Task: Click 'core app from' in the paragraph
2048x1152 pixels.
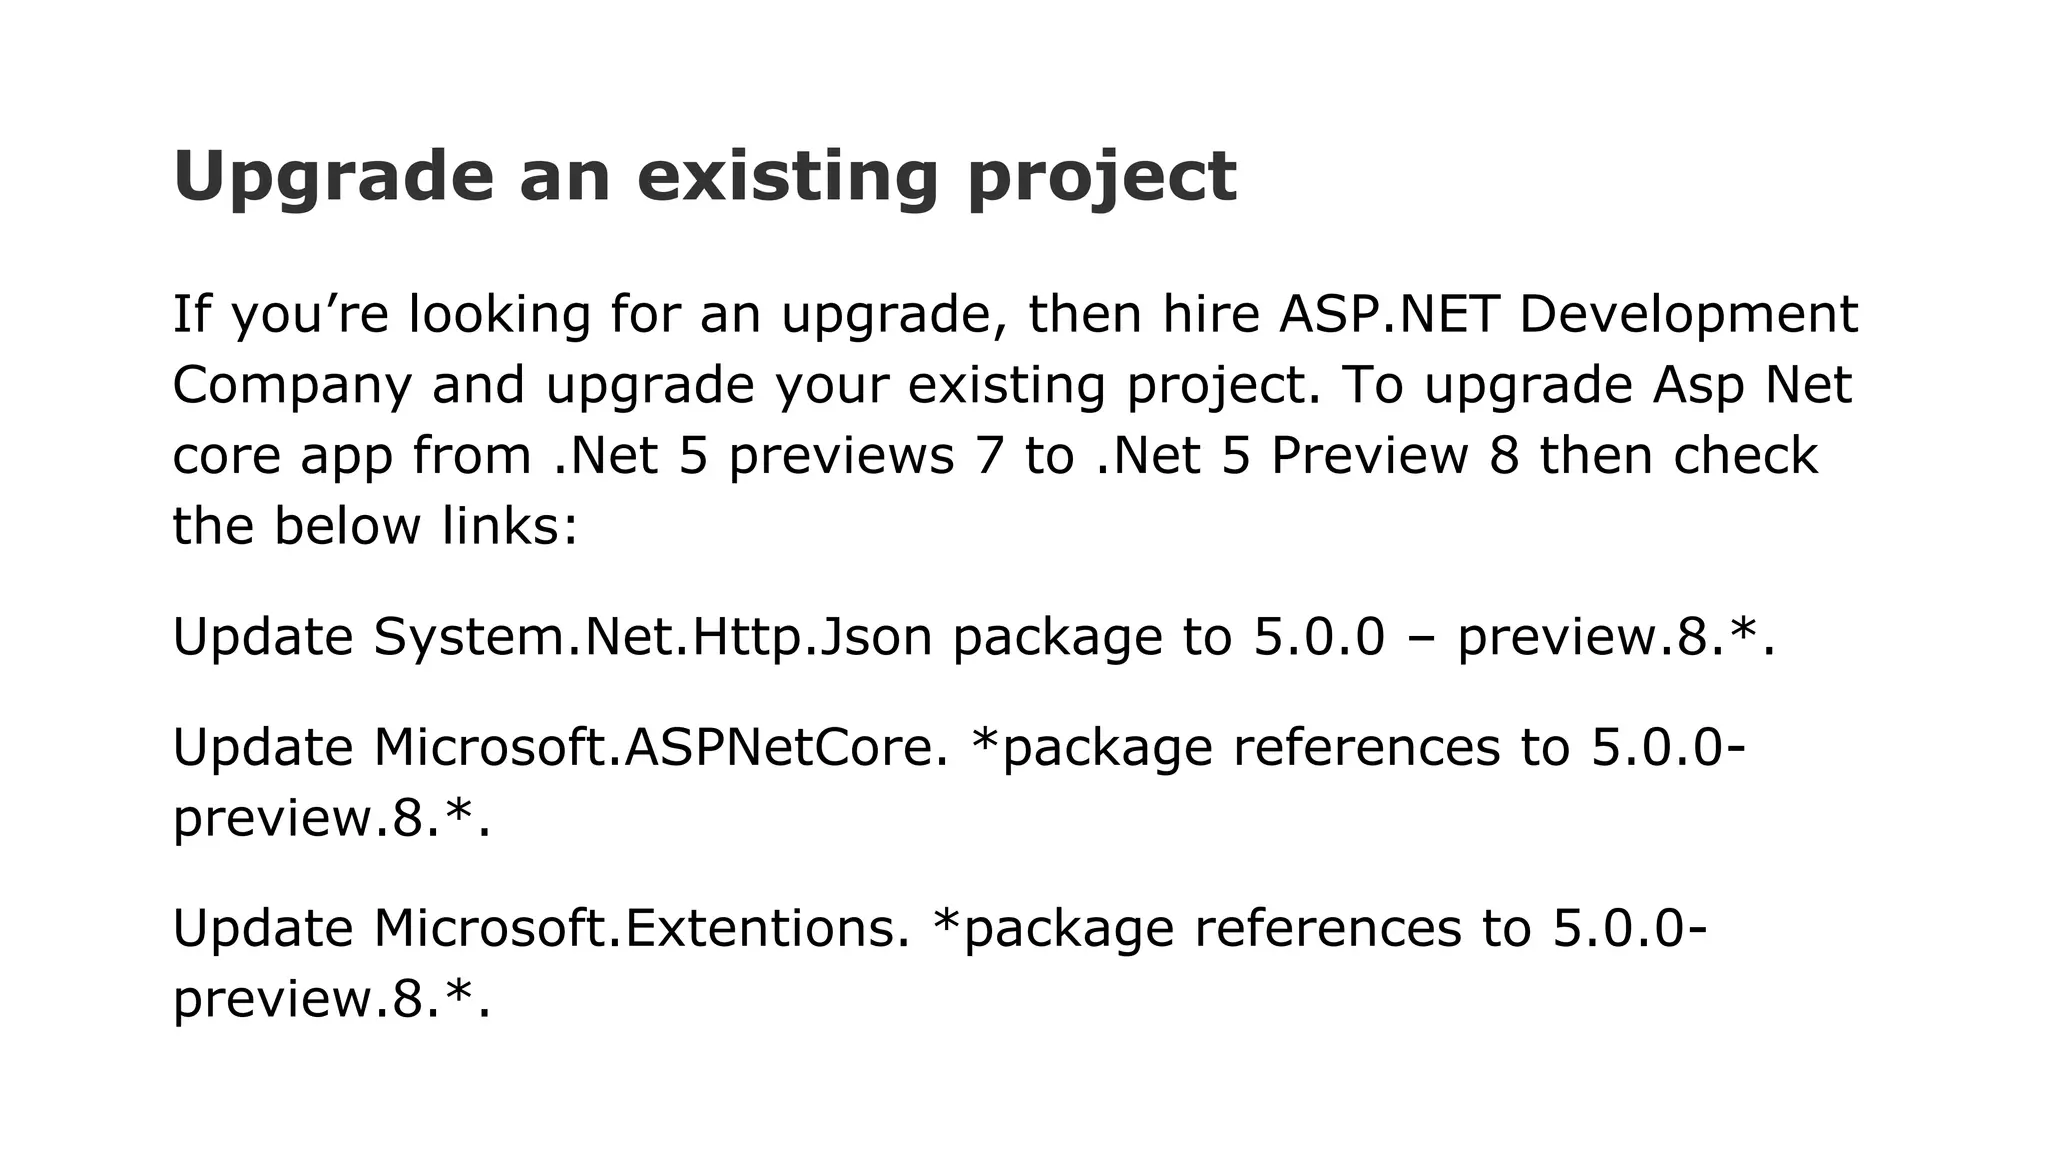Action: tap(352, 457)
